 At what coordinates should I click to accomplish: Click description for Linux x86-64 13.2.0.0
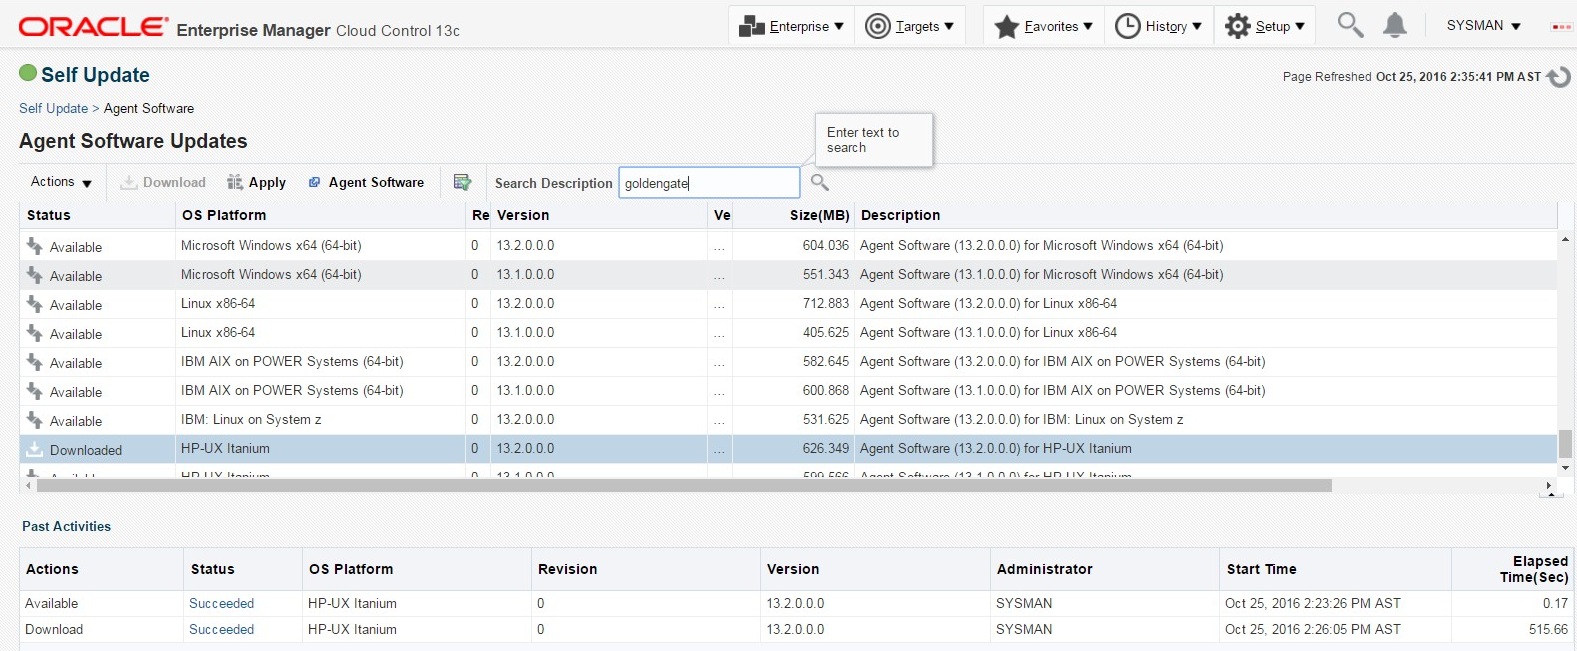click(988, 303)
